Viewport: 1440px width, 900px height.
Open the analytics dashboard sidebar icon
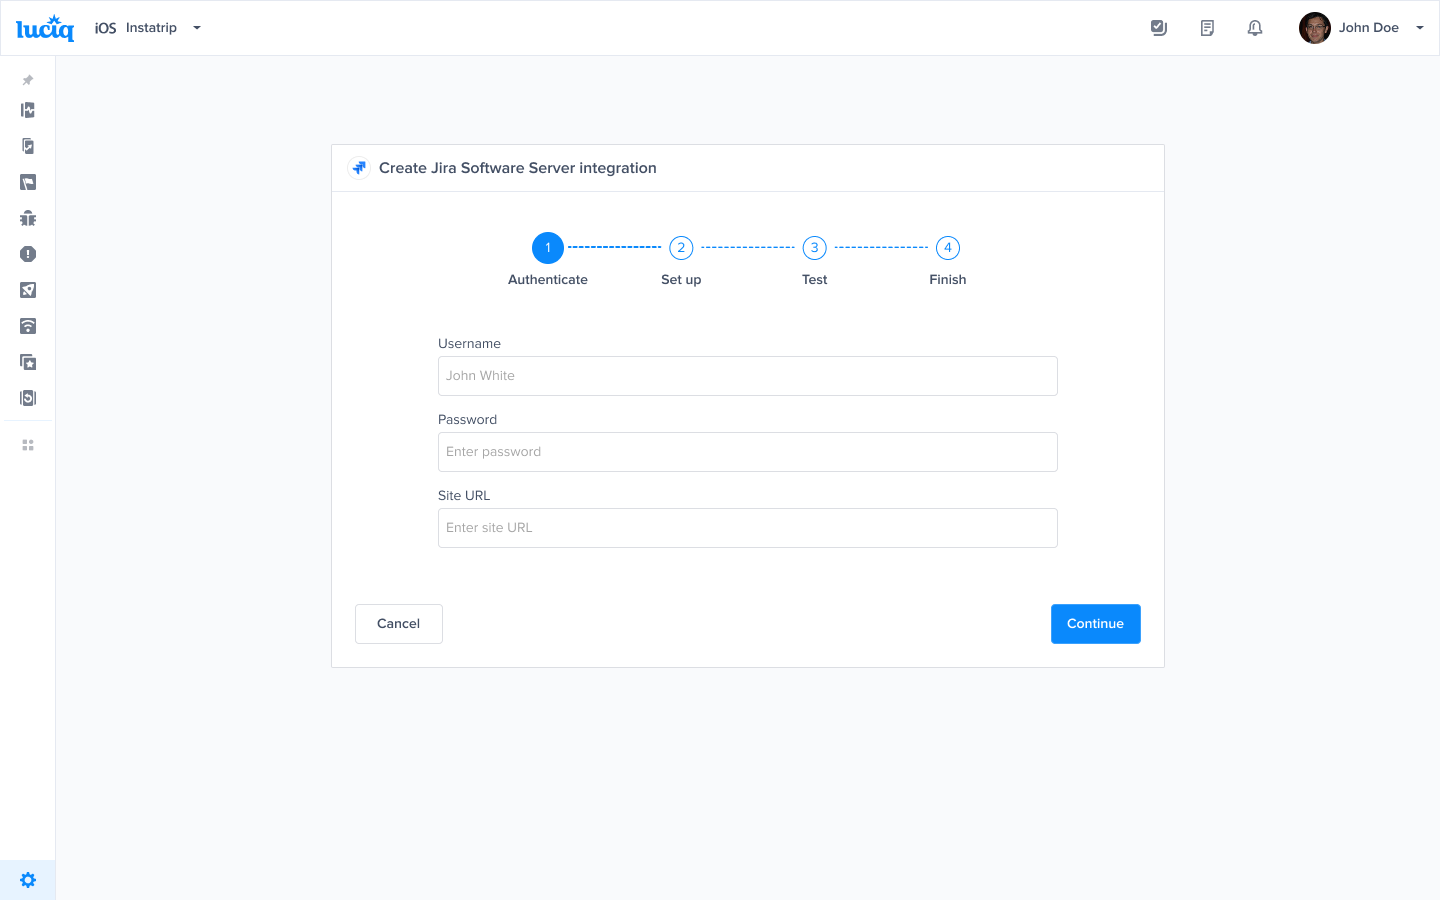tap(27, 110)
